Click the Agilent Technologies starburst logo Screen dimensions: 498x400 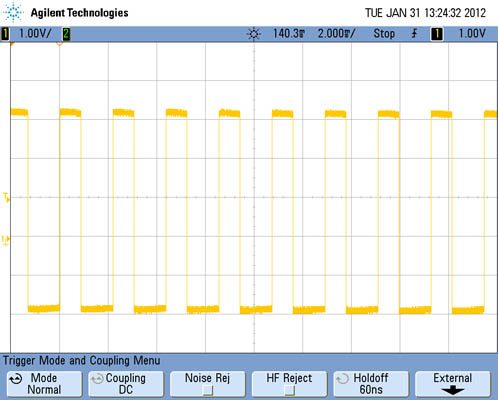13,12
